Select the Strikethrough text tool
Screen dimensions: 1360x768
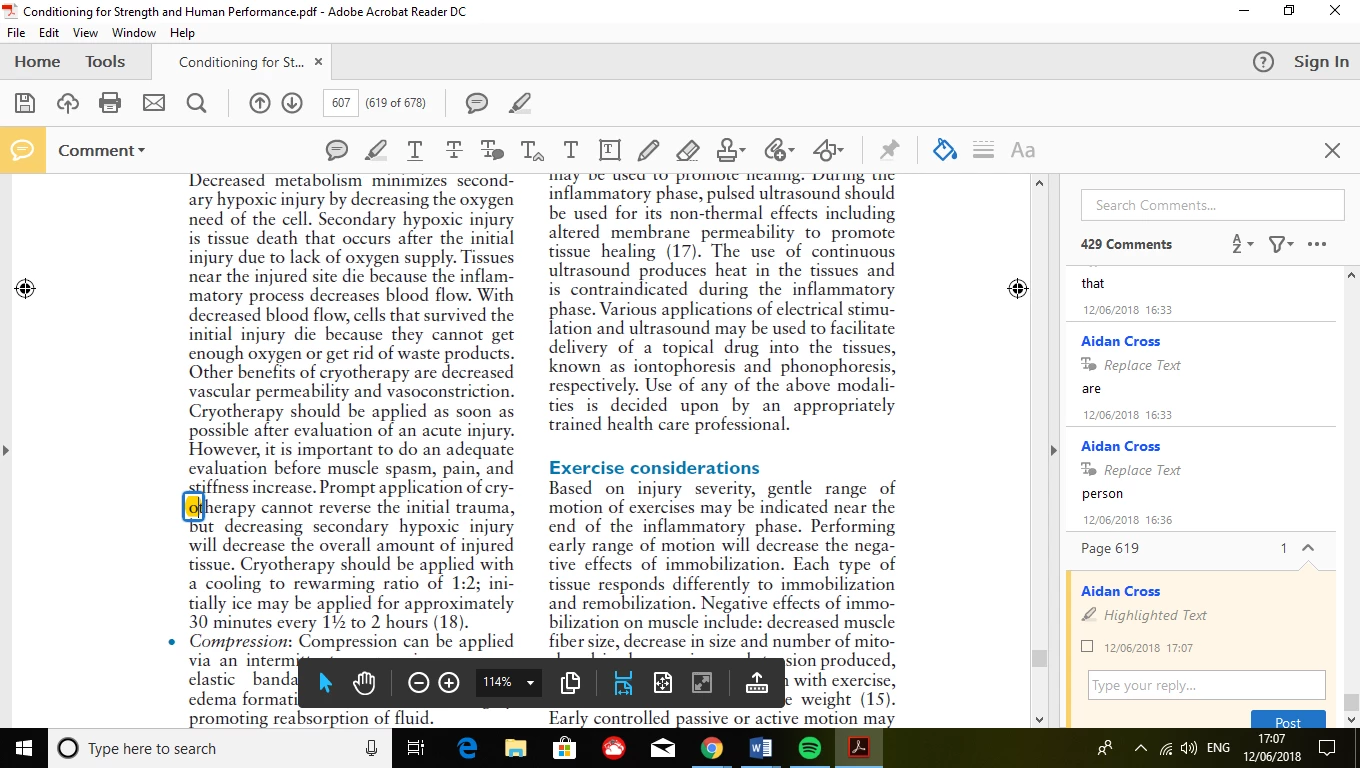454,150
